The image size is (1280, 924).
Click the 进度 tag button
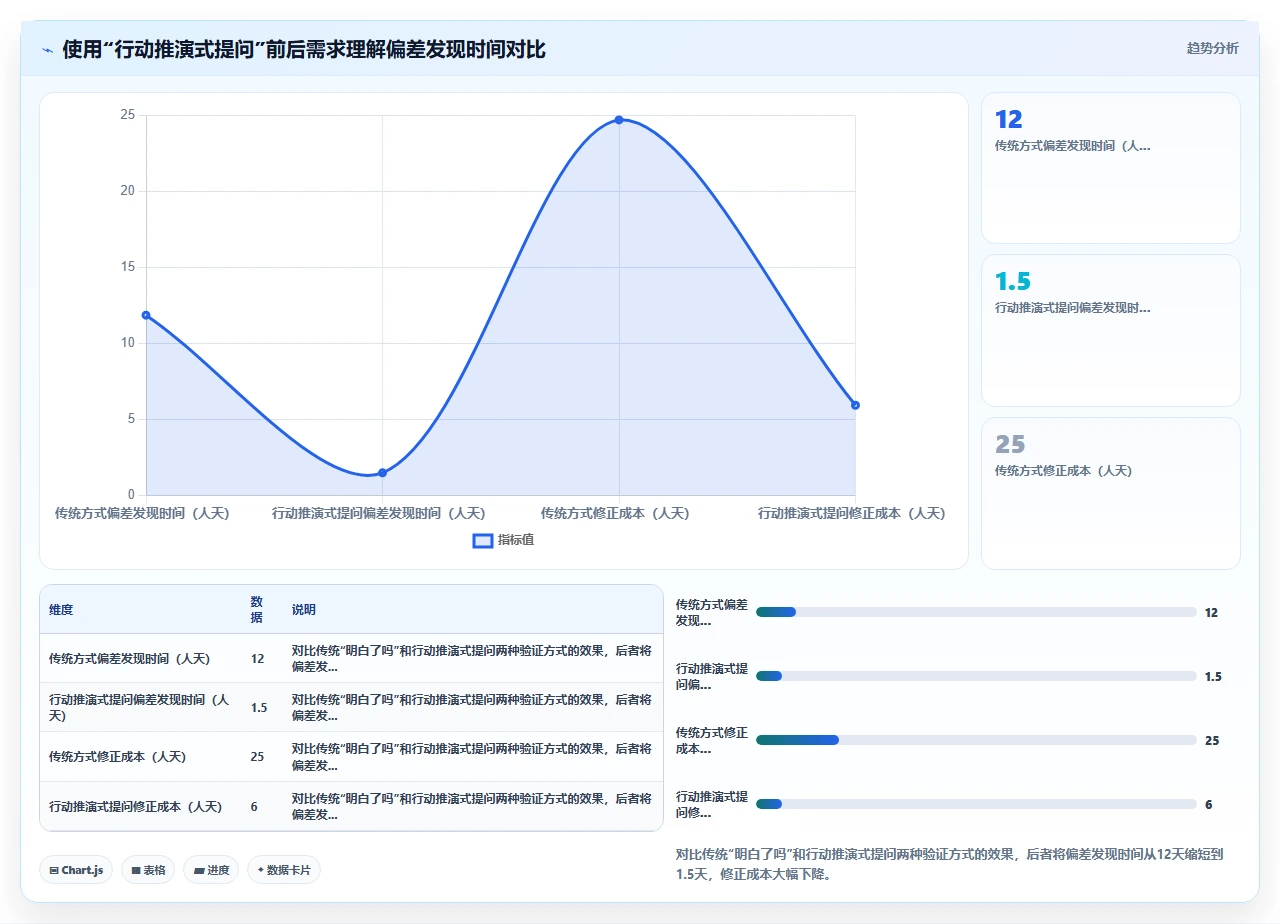[211, 870]
